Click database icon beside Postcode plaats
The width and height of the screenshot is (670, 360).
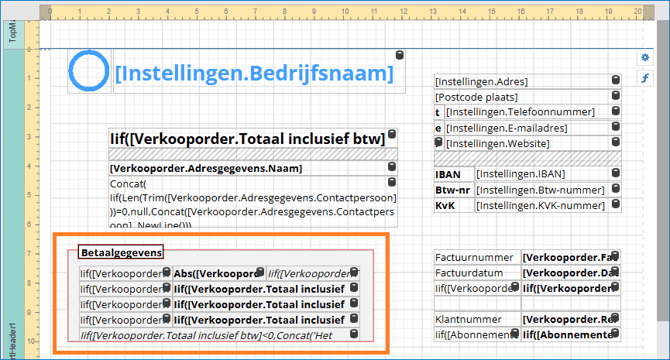tap(615, 95)
